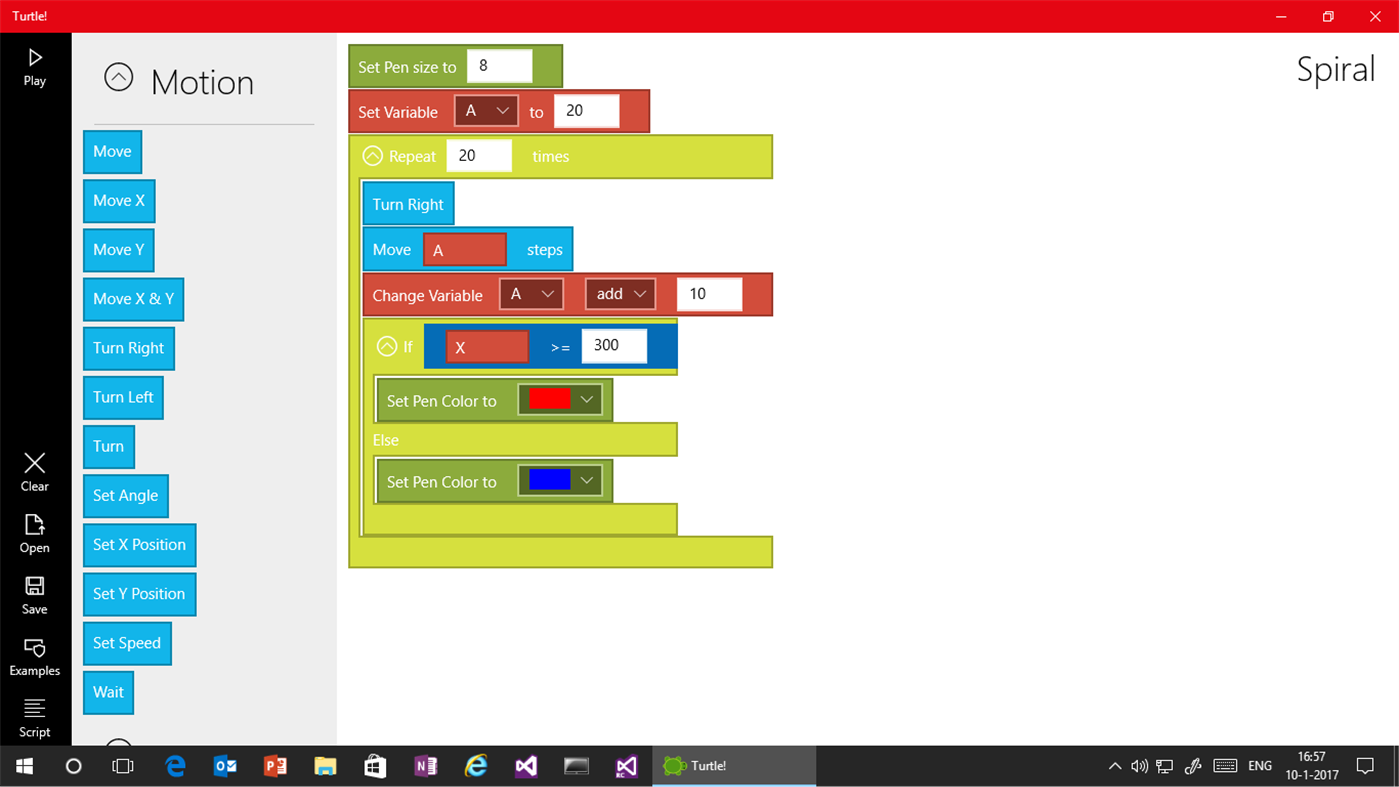Collapse the Motion block category
The image size is (1399, 787).
tap(118, 76)
